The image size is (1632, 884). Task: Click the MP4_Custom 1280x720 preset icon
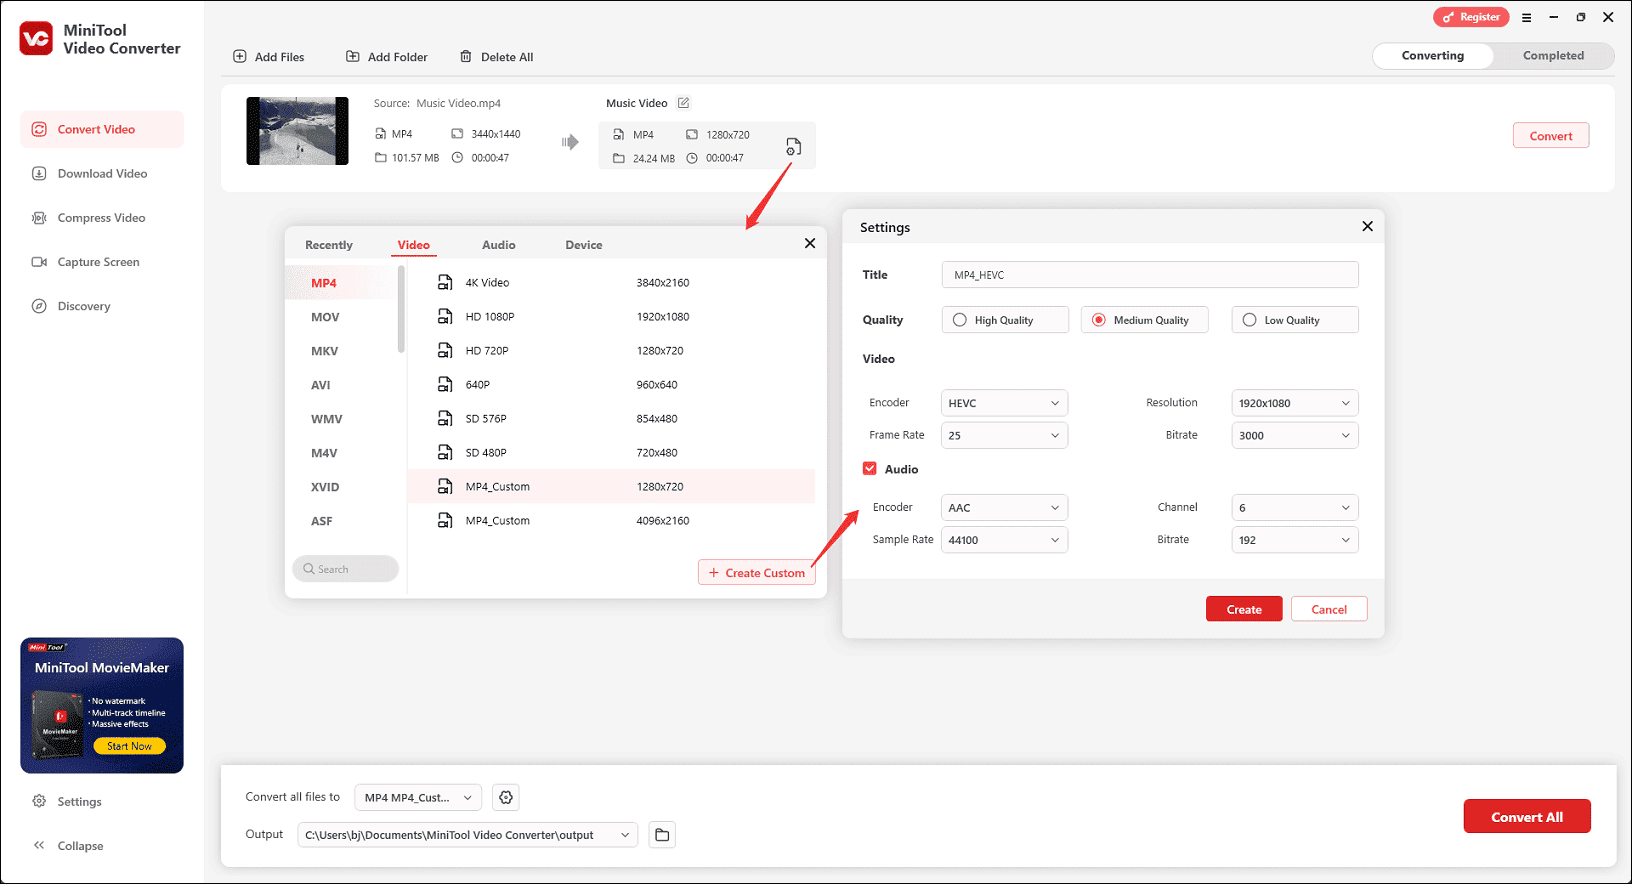coord(445,487)
